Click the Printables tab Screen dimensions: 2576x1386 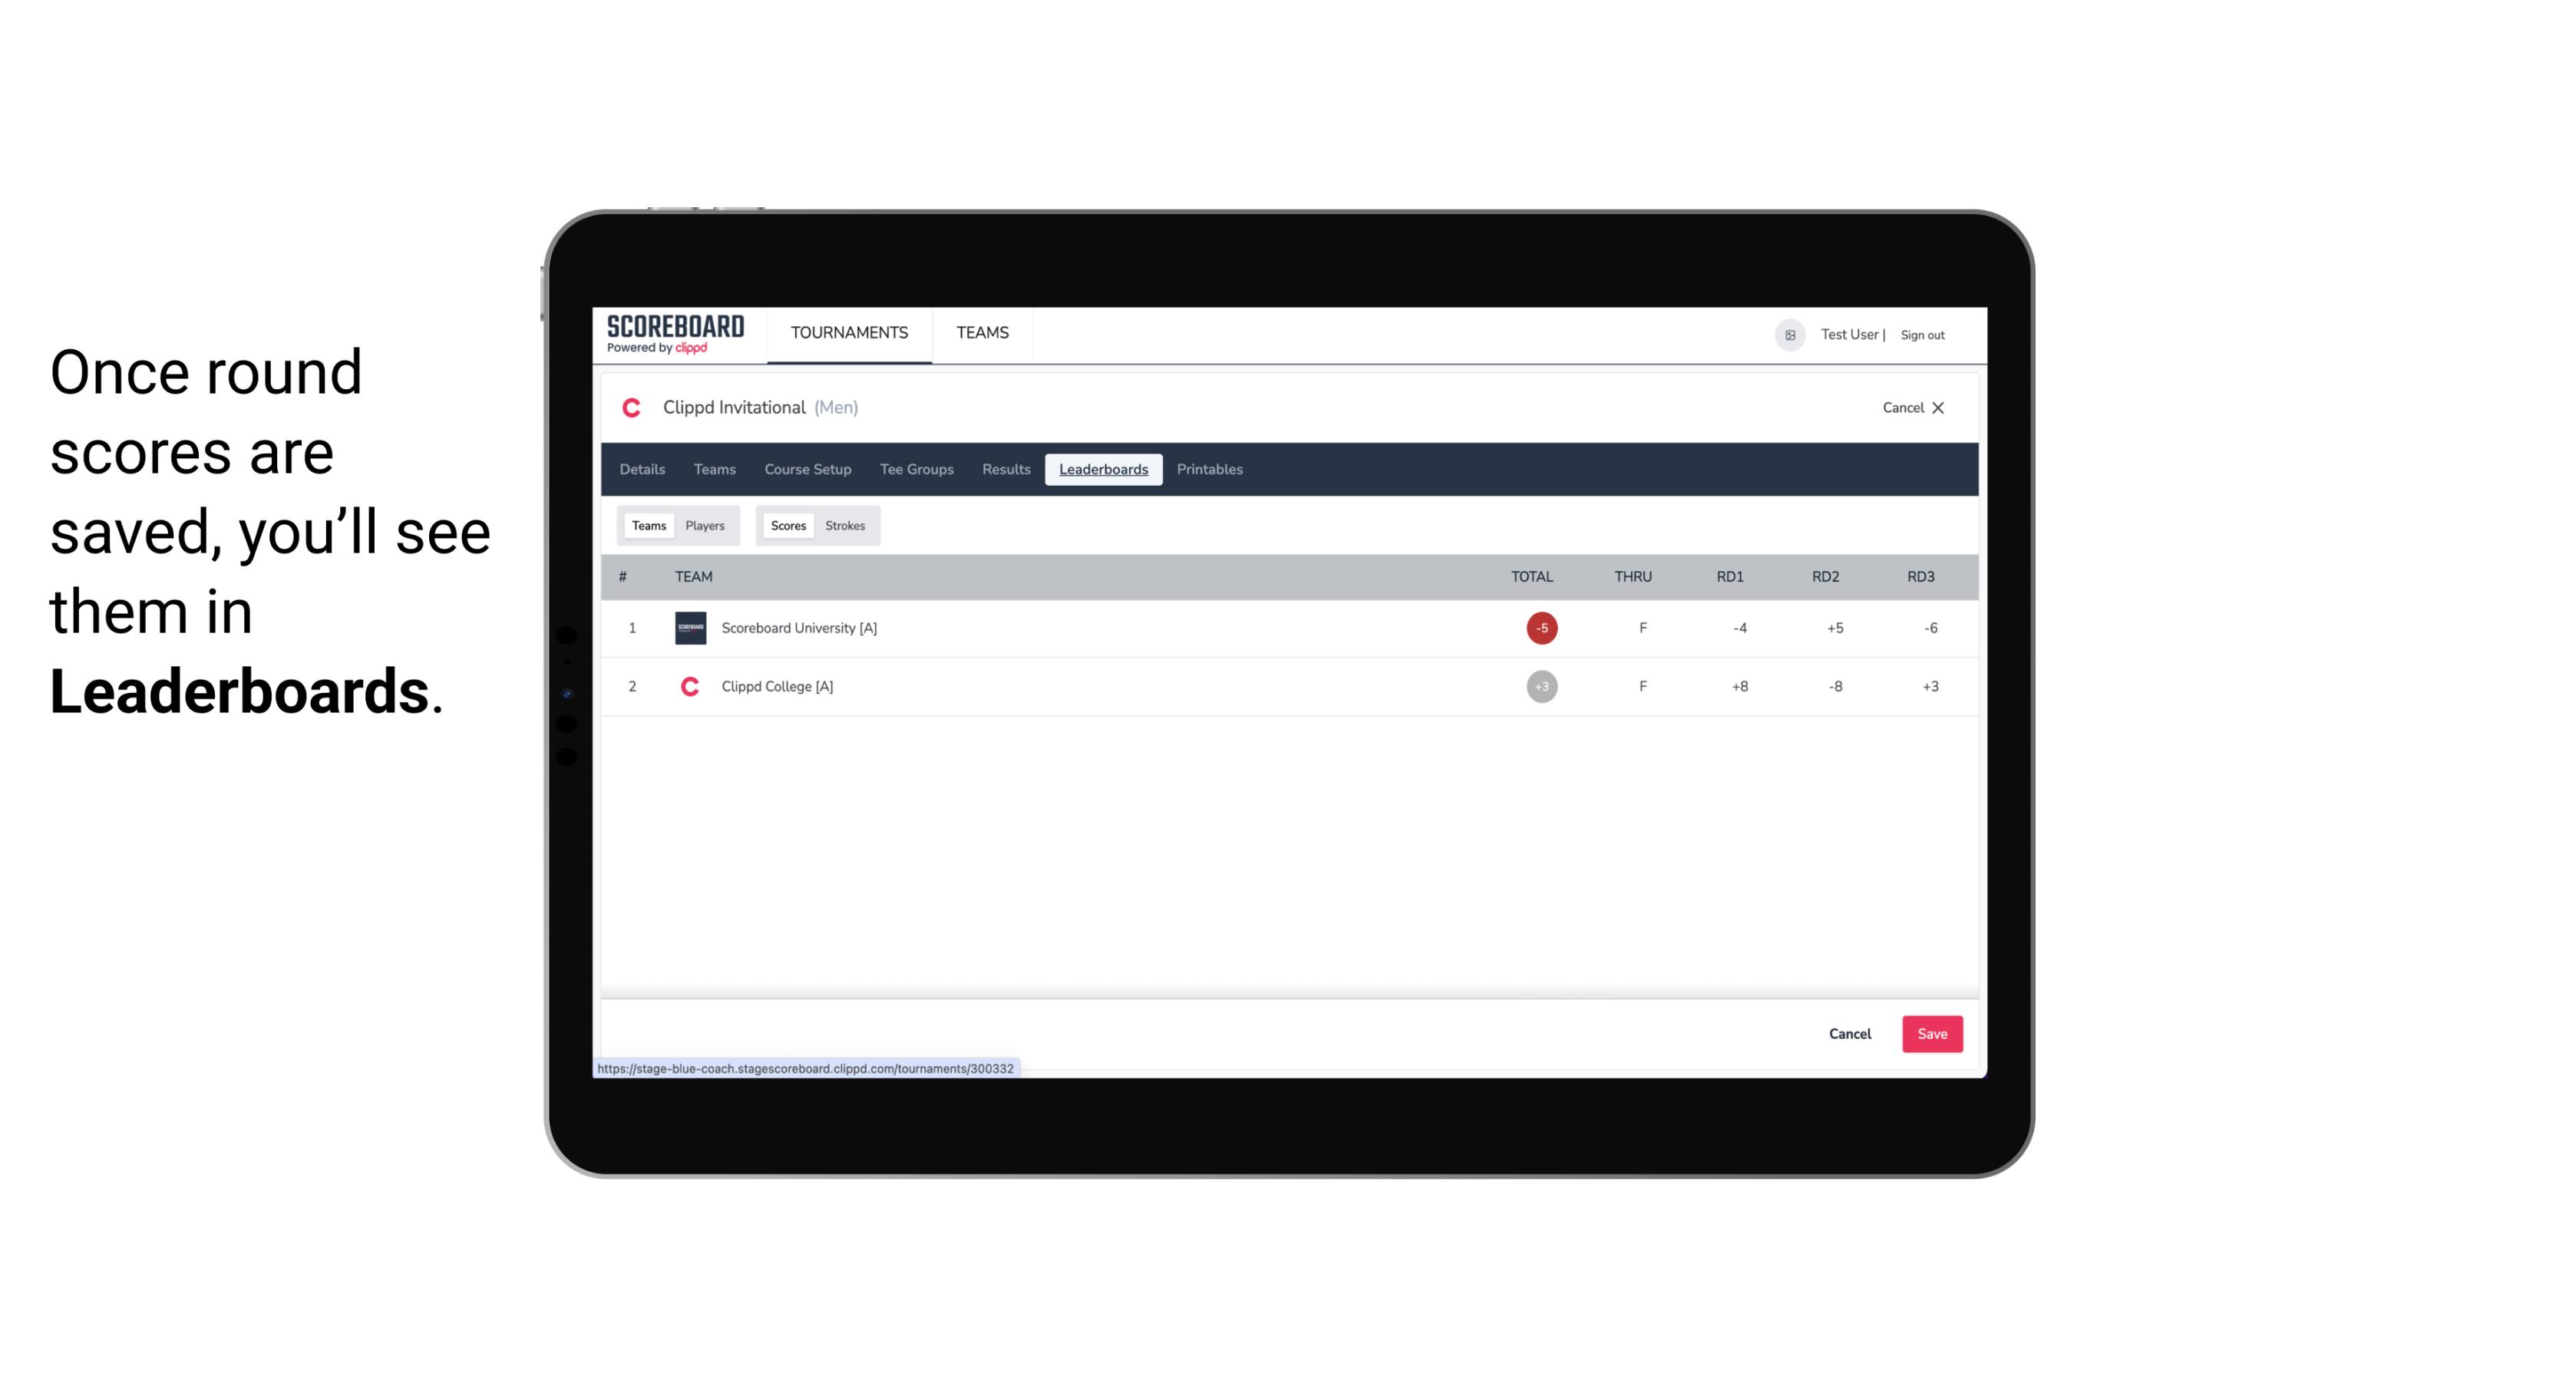click(x=1210, y=470)
